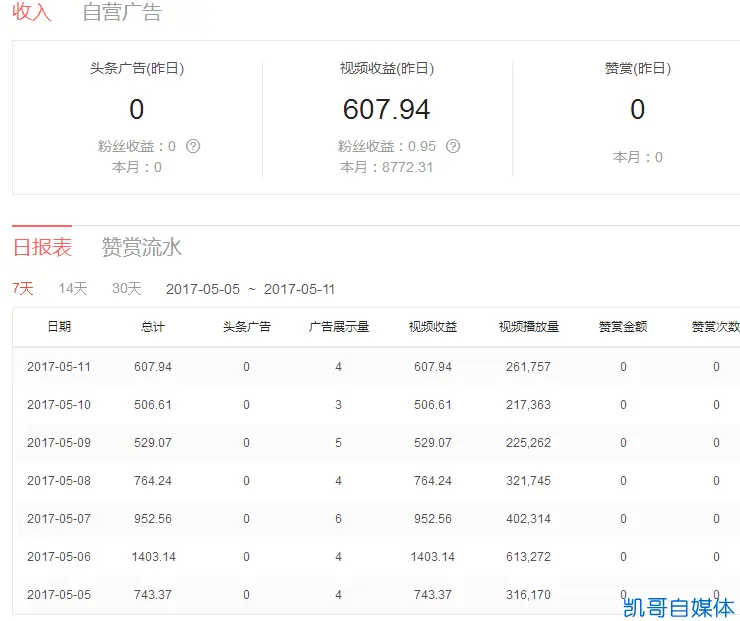Click play count 217,363
Image resolution: width=740 pixels, height=621 pixels.
coord(528,405)
